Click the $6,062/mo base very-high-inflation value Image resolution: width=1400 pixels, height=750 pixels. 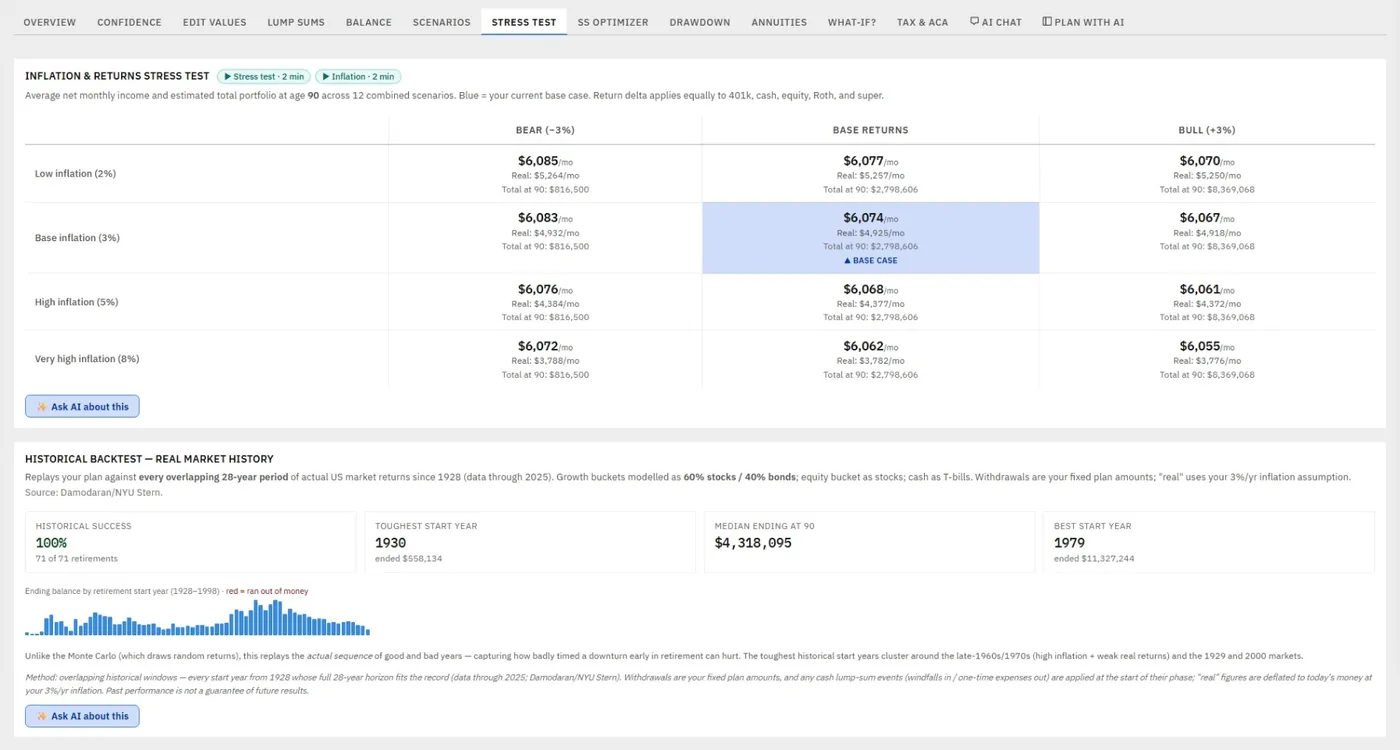pyautogui.click(x=870, y=347)
